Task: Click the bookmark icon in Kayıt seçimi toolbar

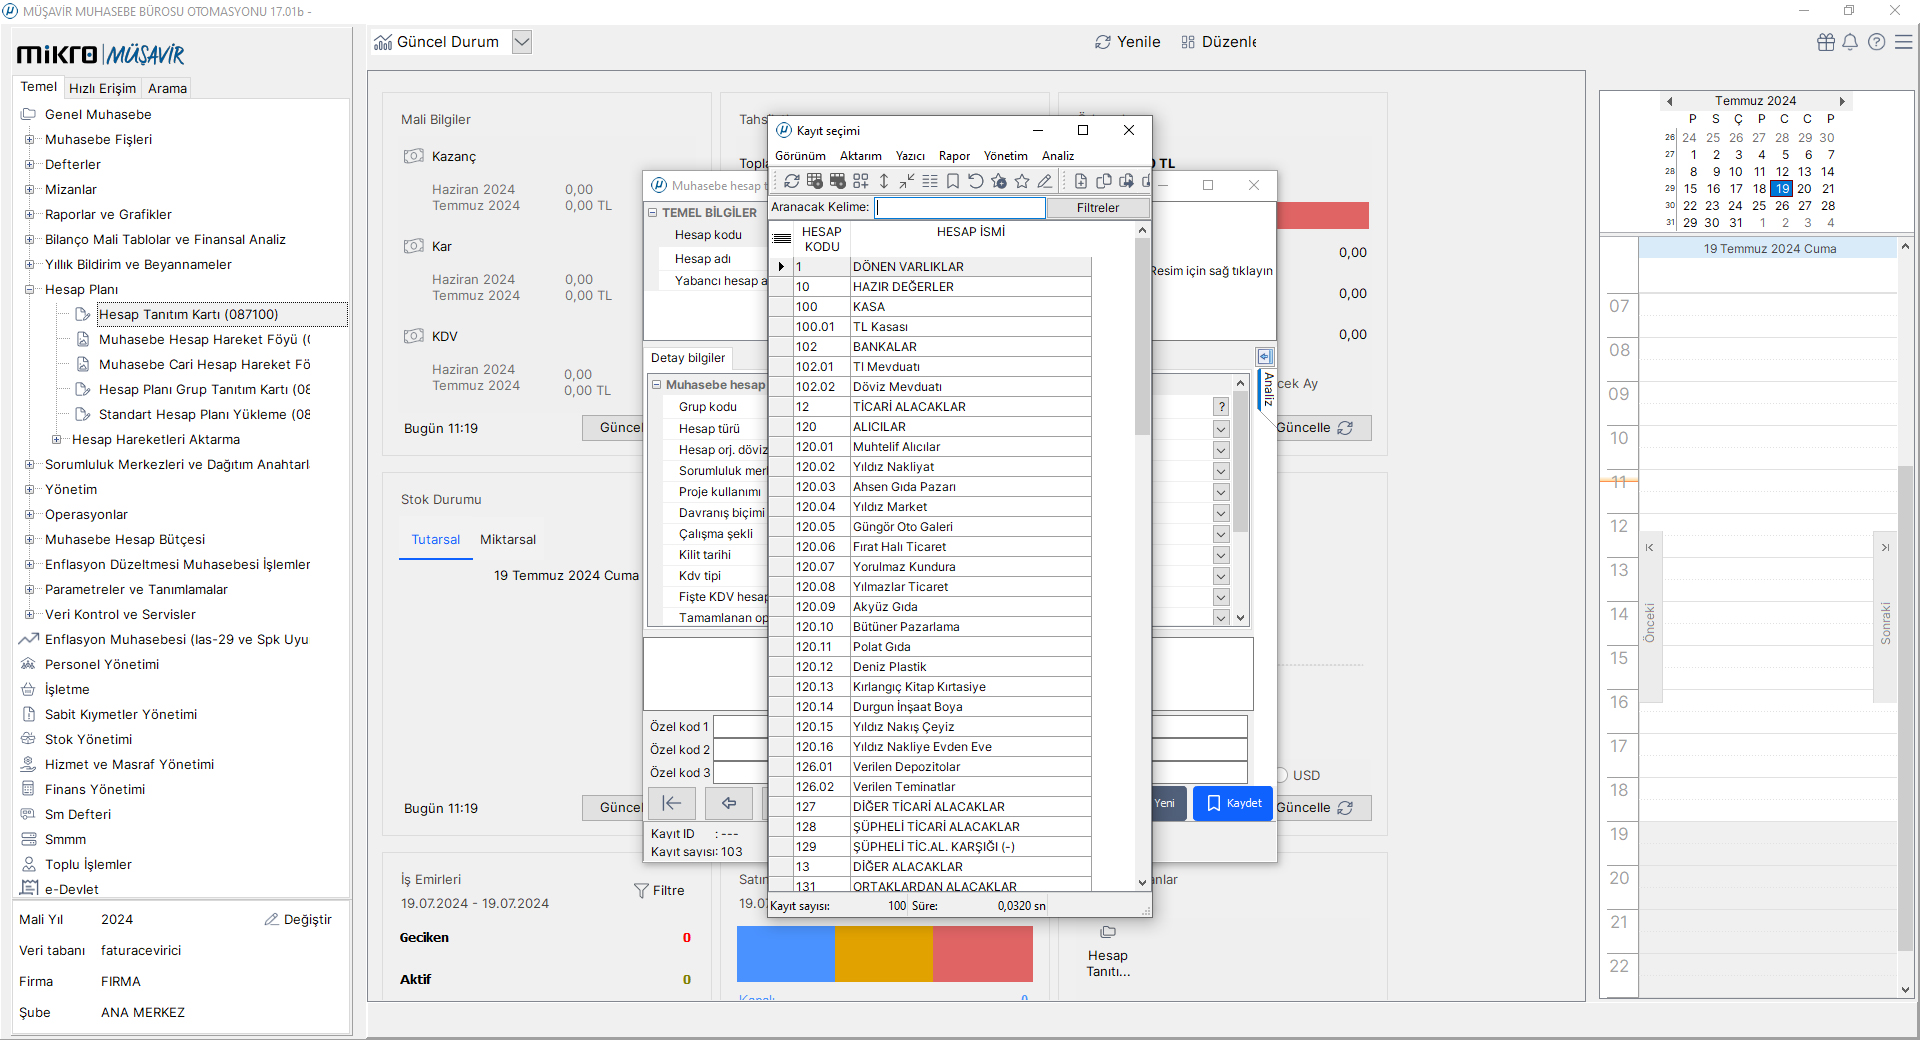Action: coord(953,181)
